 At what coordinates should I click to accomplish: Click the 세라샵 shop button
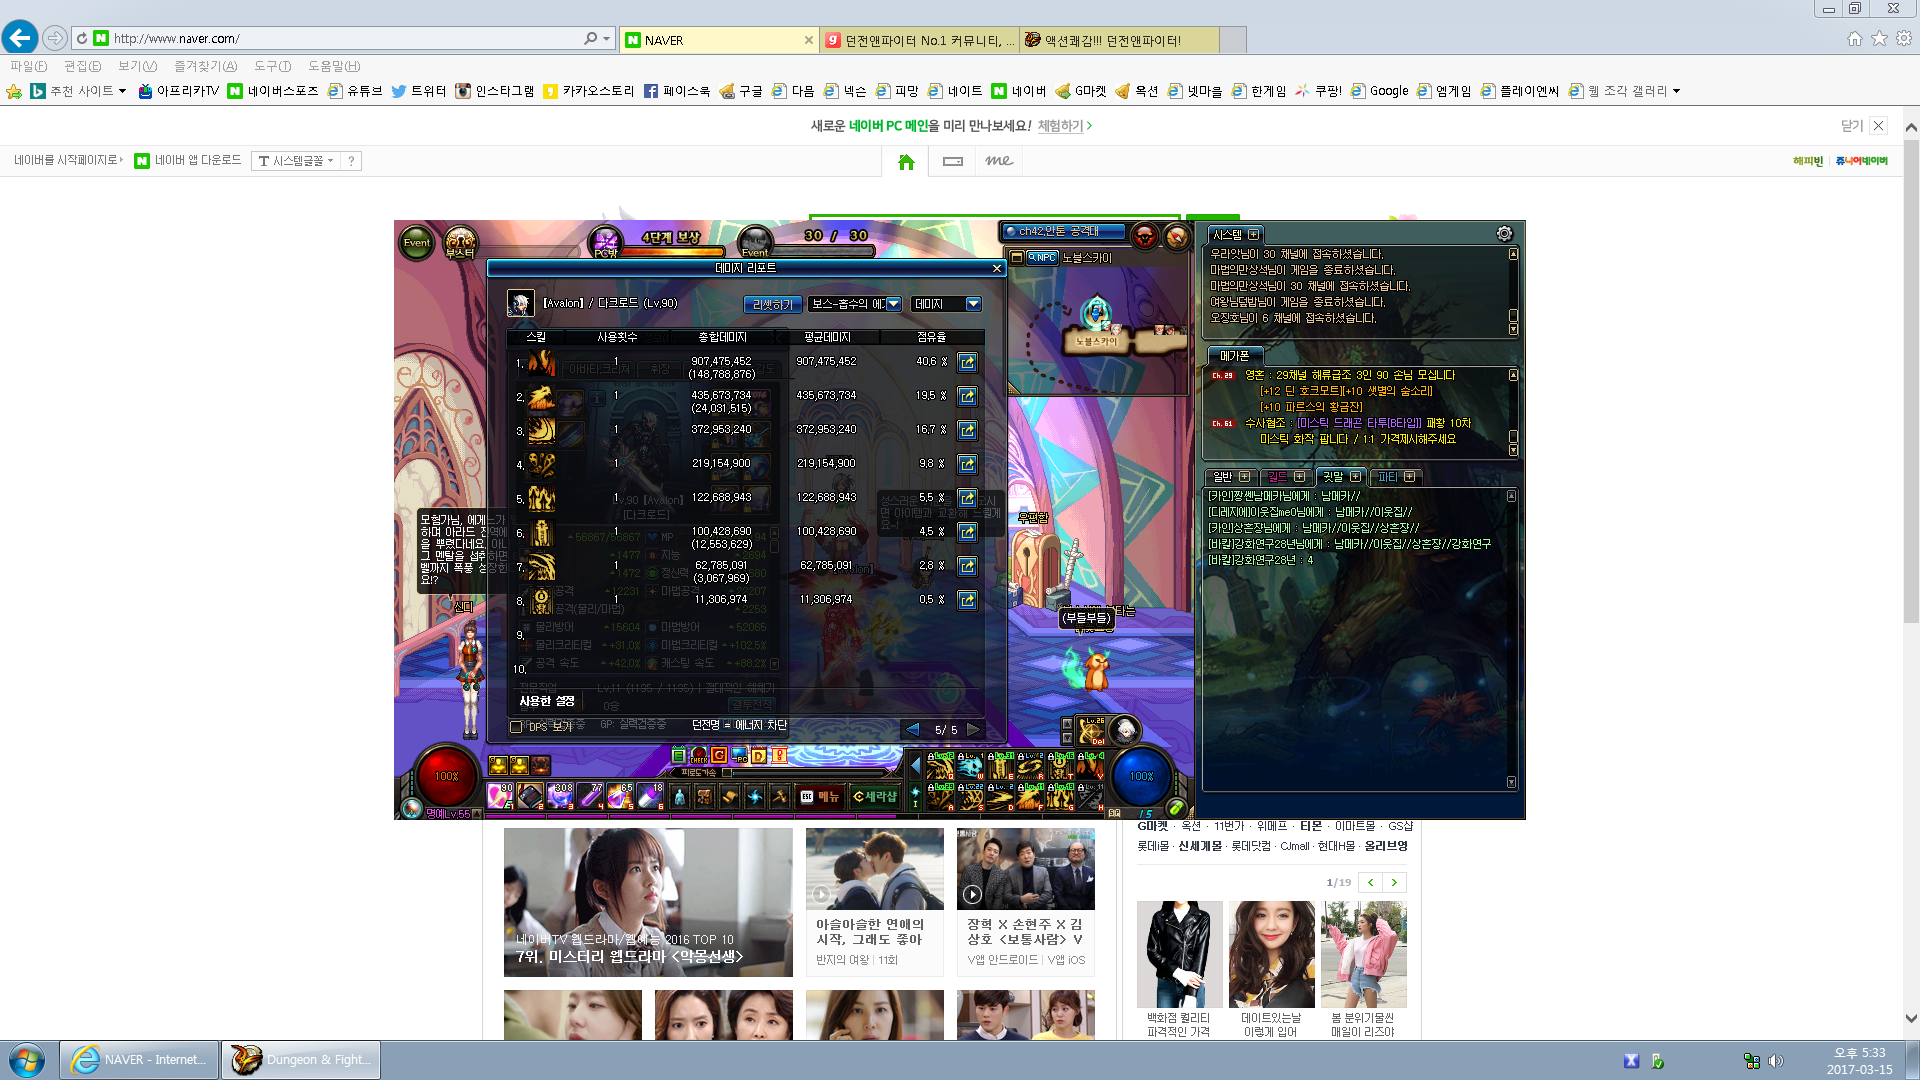point(874,797)
